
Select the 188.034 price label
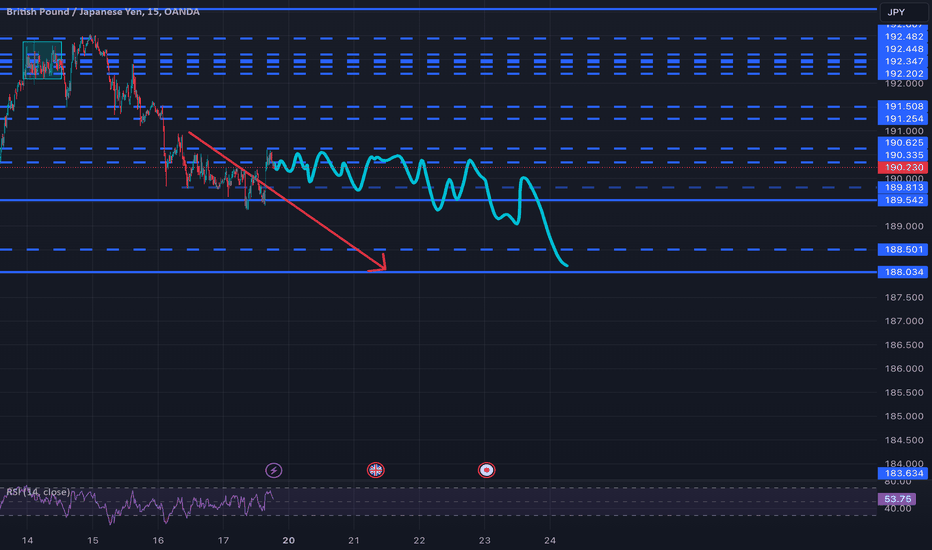coord(903,272)
